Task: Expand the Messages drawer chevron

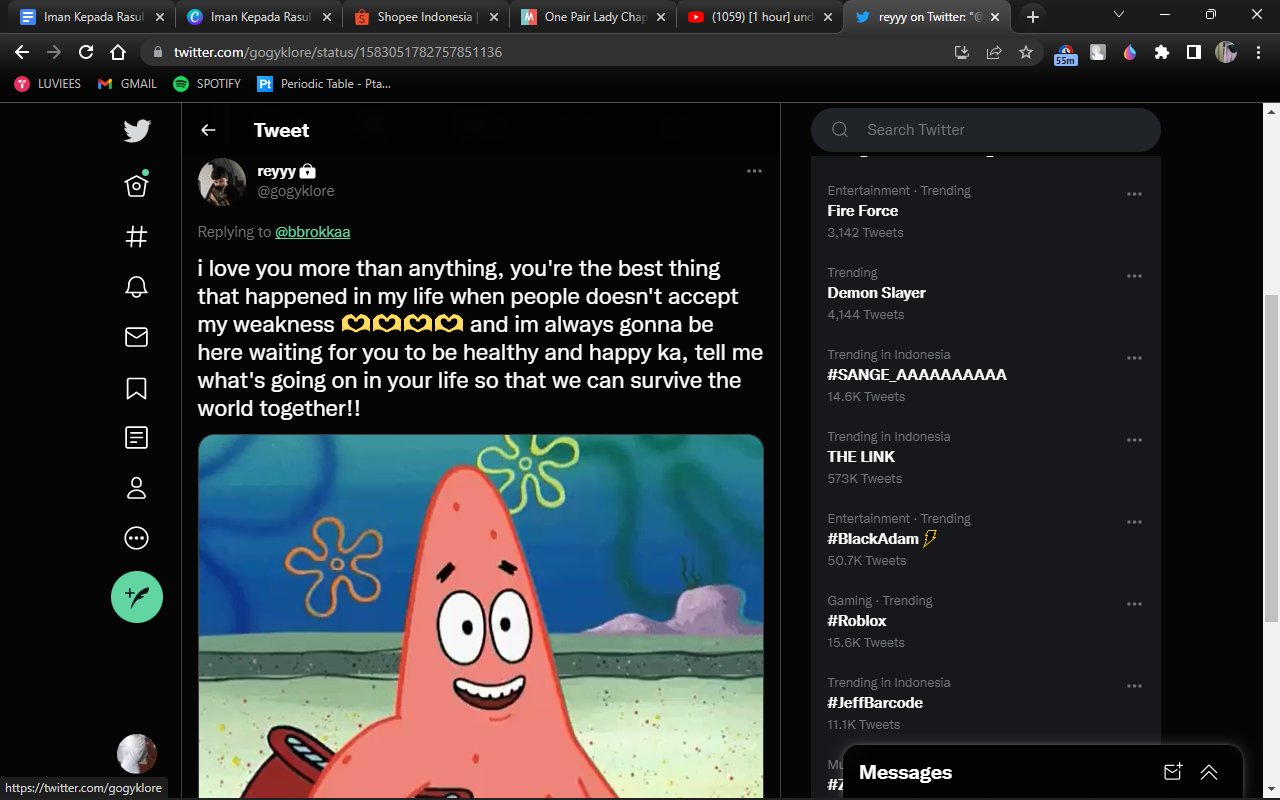Action: (1208, 772)
